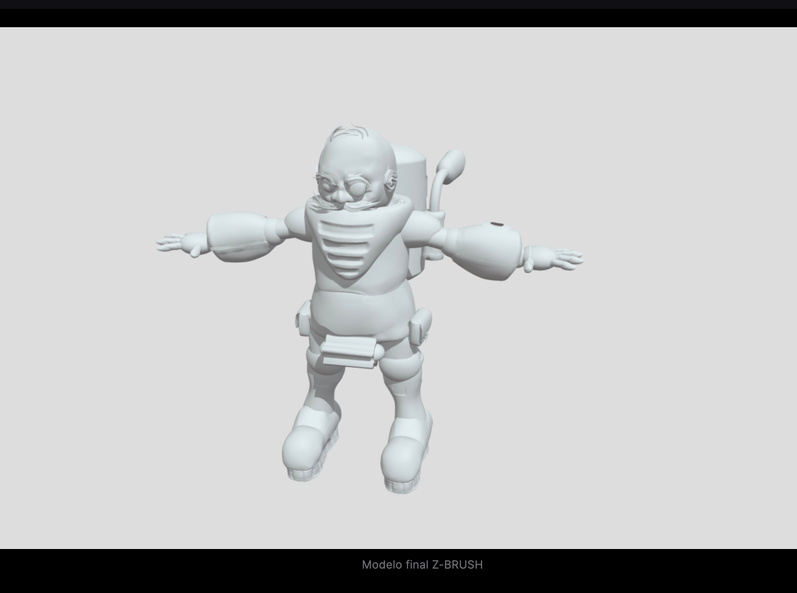The height and width of the screenshot is (593, 797).
Task: Click the front belt pouch at the waist
Action: (x=350, y=351)
